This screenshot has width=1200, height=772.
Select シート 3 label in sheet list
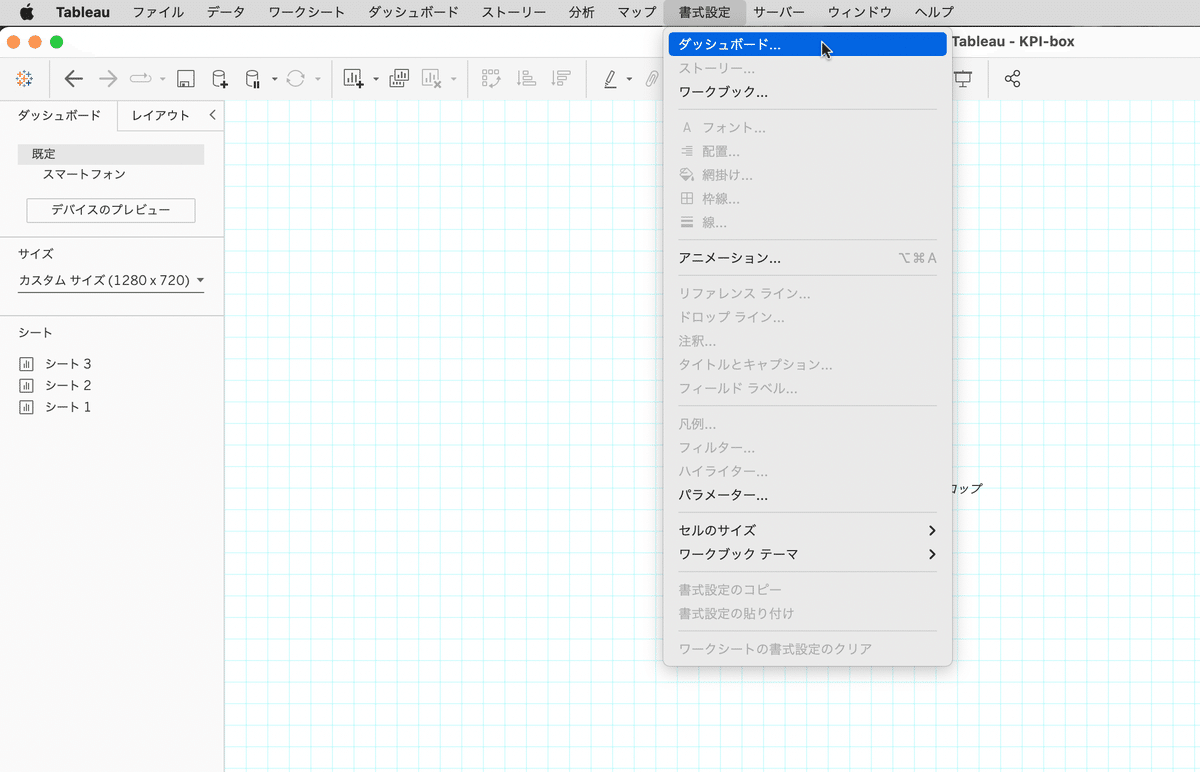click(68, 364)
